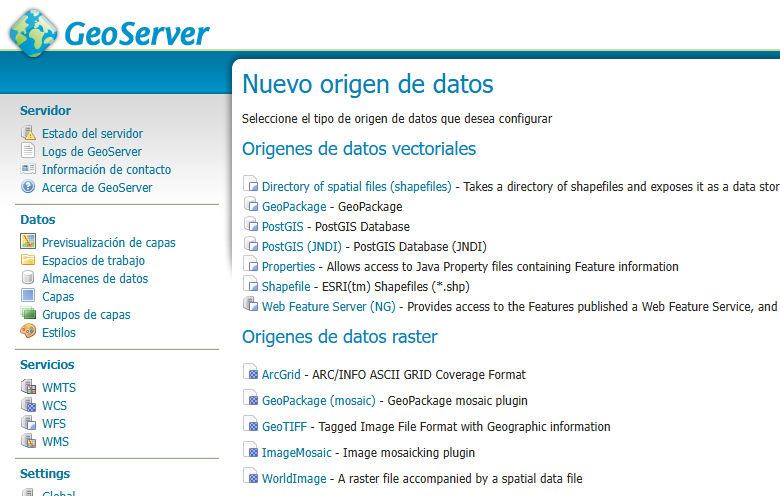Go to Espacios de trabajo
This screenshot has height=496, width=780.
94,261
